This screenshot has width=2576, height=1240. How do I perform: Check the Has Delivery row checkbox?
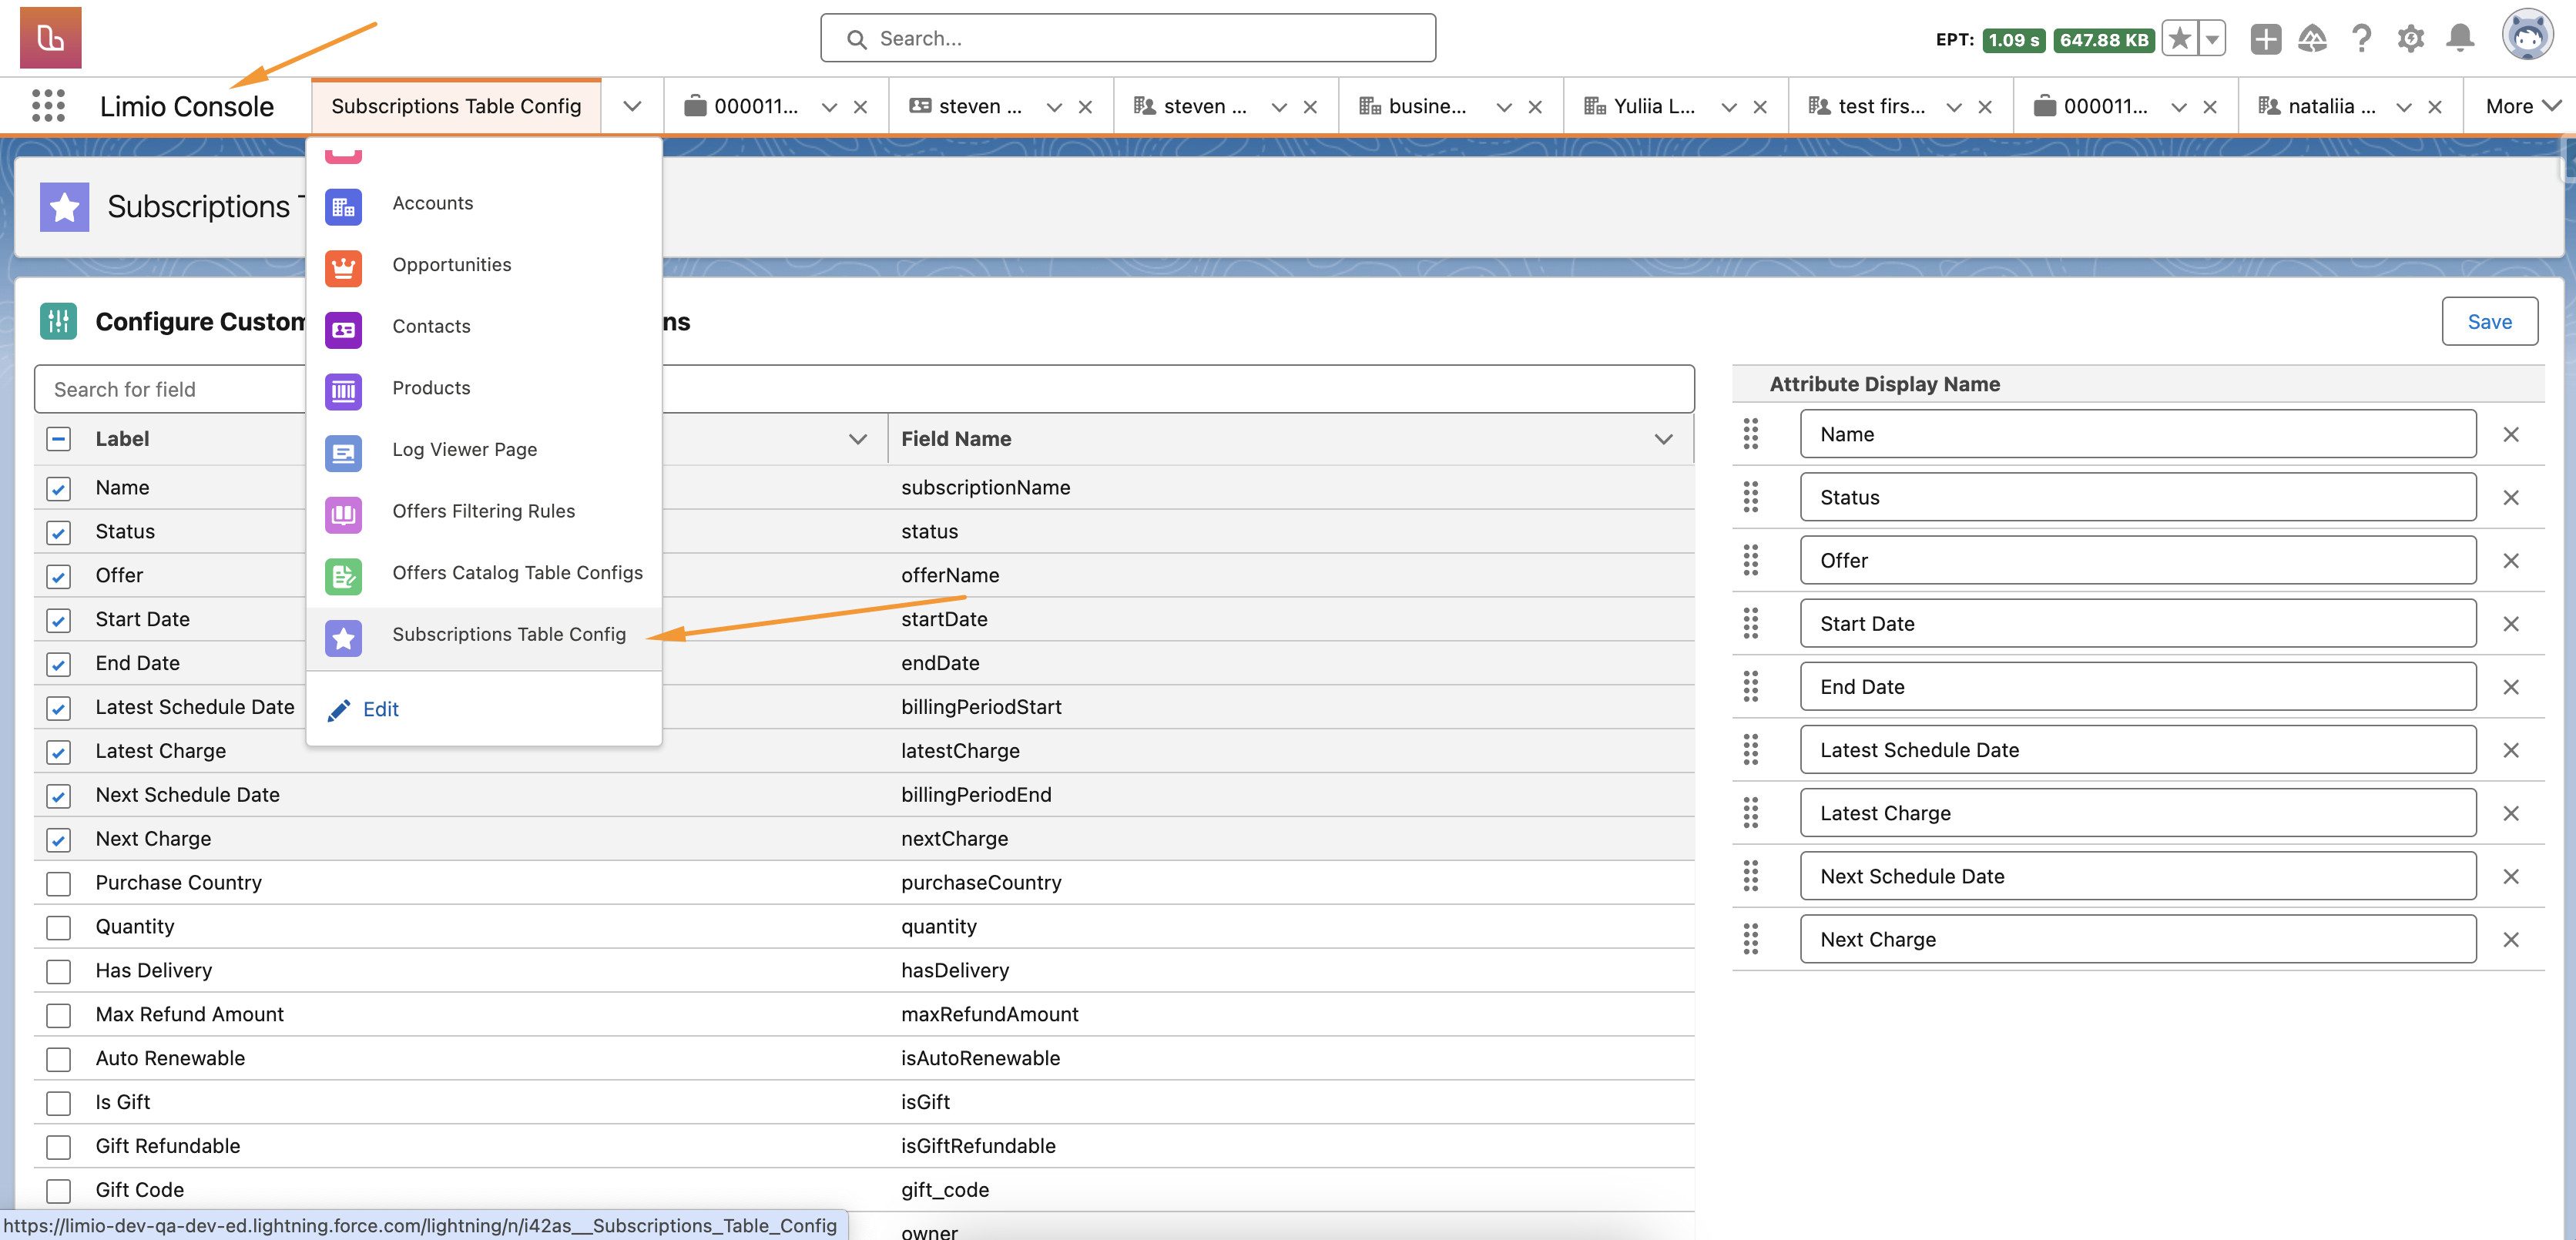click(x=59, y=971)
